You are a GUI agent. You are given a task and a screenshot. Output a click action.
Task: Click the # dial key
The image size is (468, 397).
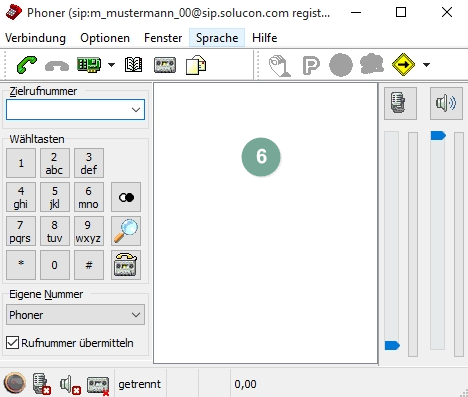89,265
